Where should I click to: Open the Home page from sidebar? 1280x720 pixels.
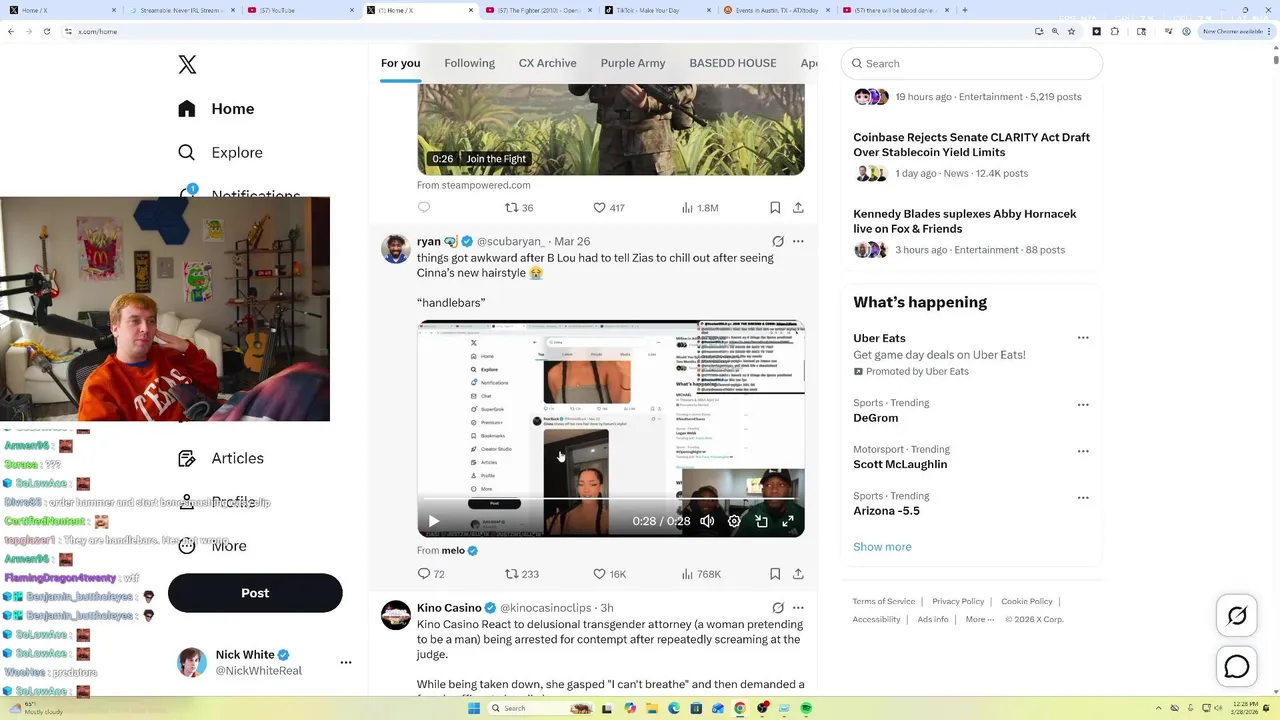[216, 109]
